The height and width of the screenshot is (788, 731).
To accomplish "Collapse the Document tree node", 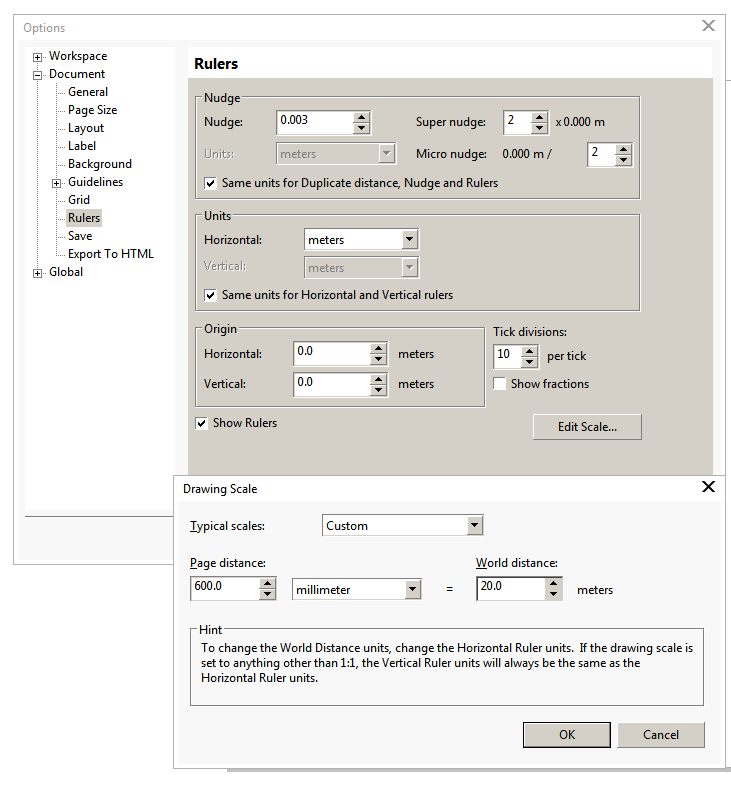I will point(37,75).
